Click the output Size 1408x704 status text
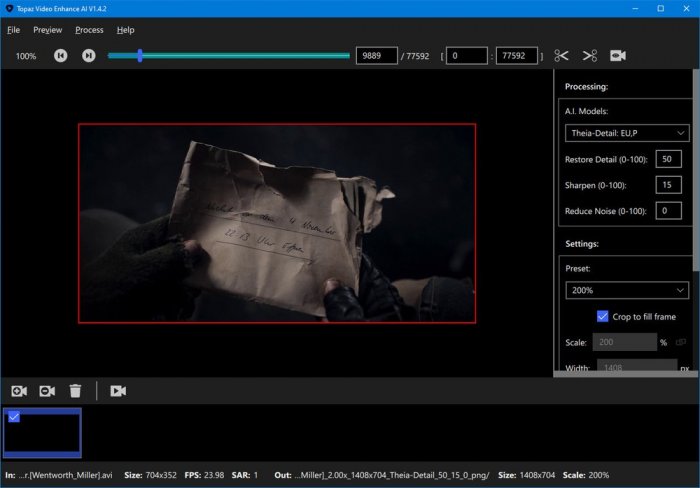This screenshot has width=700, height=488. point(526,475)
